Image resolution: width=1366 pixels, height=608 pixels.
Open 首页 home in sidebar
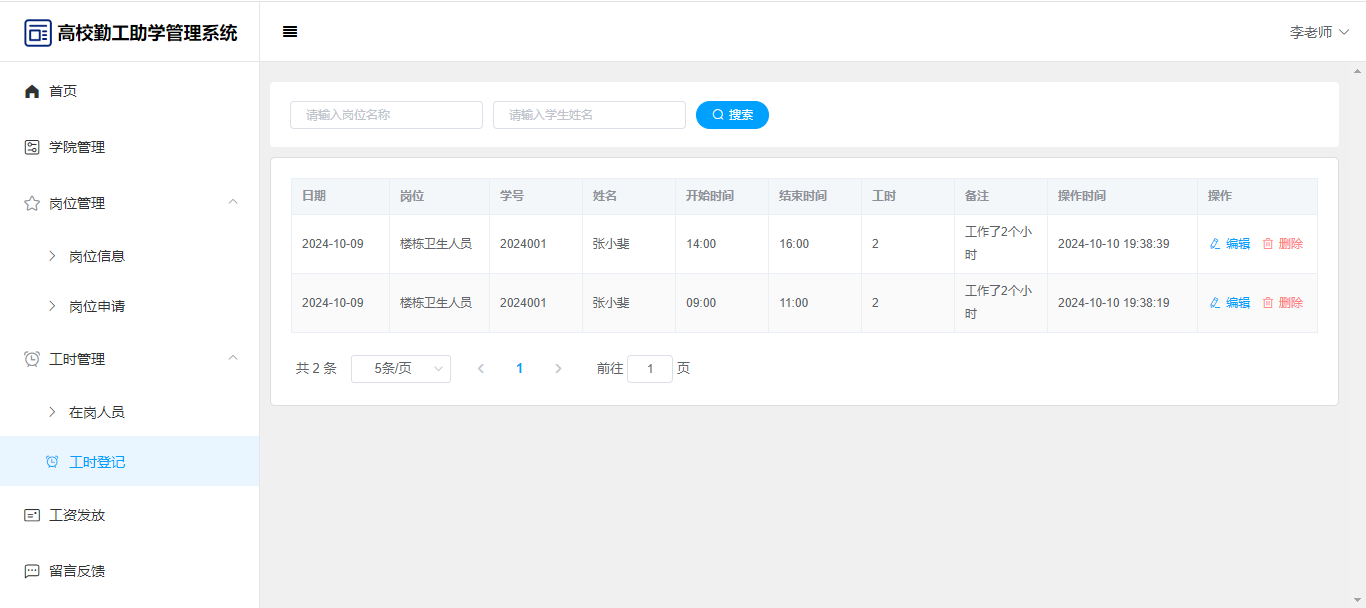tap(63, 91)
